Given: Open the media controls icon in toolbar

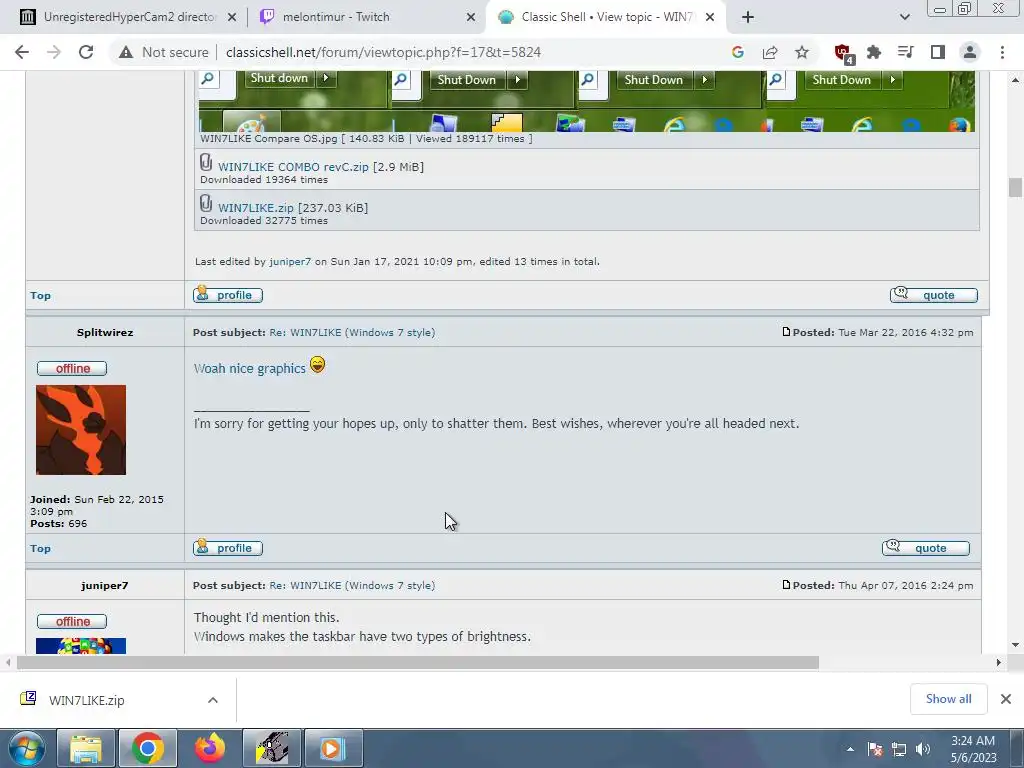Looking at the screenshot, I should coord(906,52).
